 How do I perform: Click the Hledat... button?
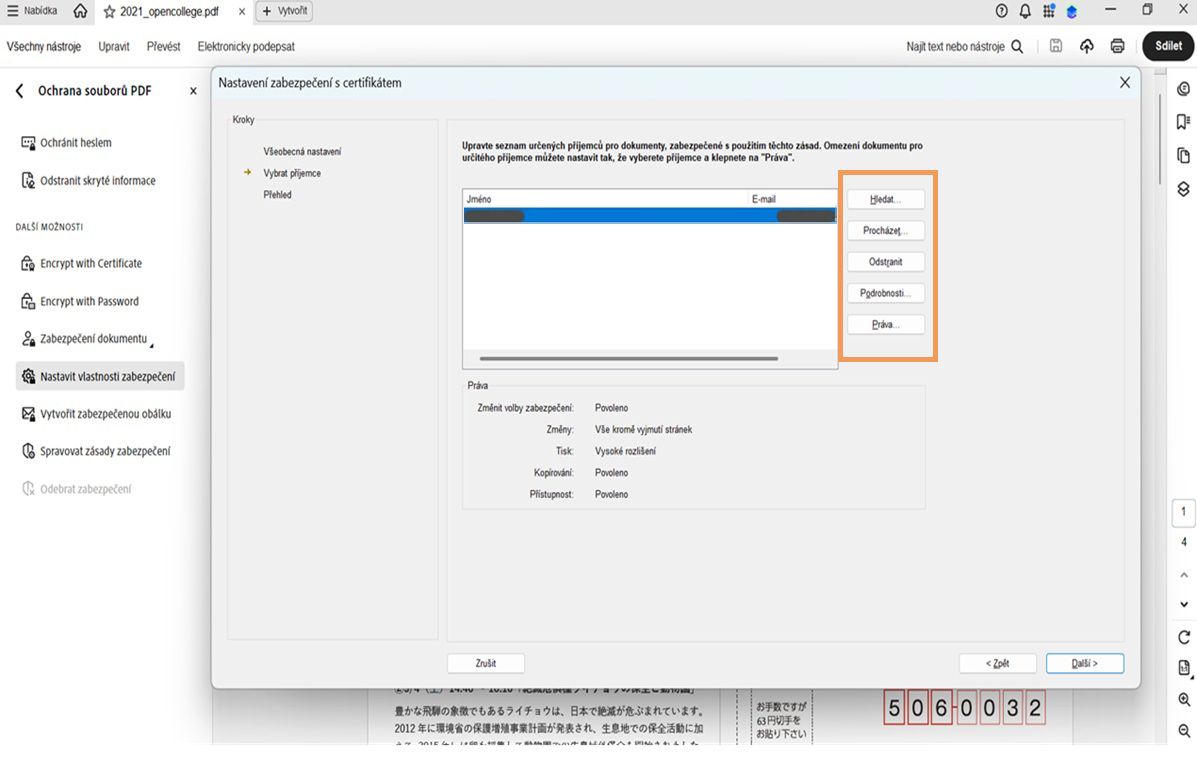[x=886, y=199]
